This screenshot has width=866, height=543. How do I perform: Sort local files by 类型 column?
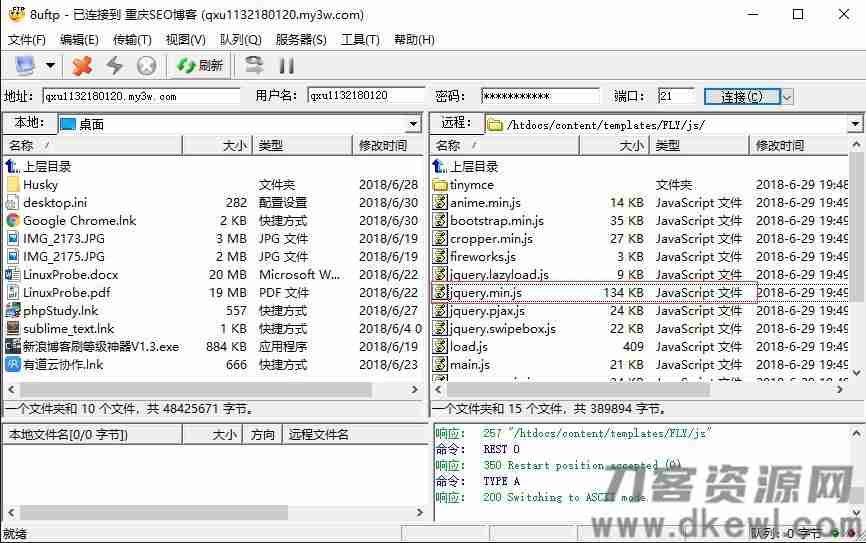(302, 145)
